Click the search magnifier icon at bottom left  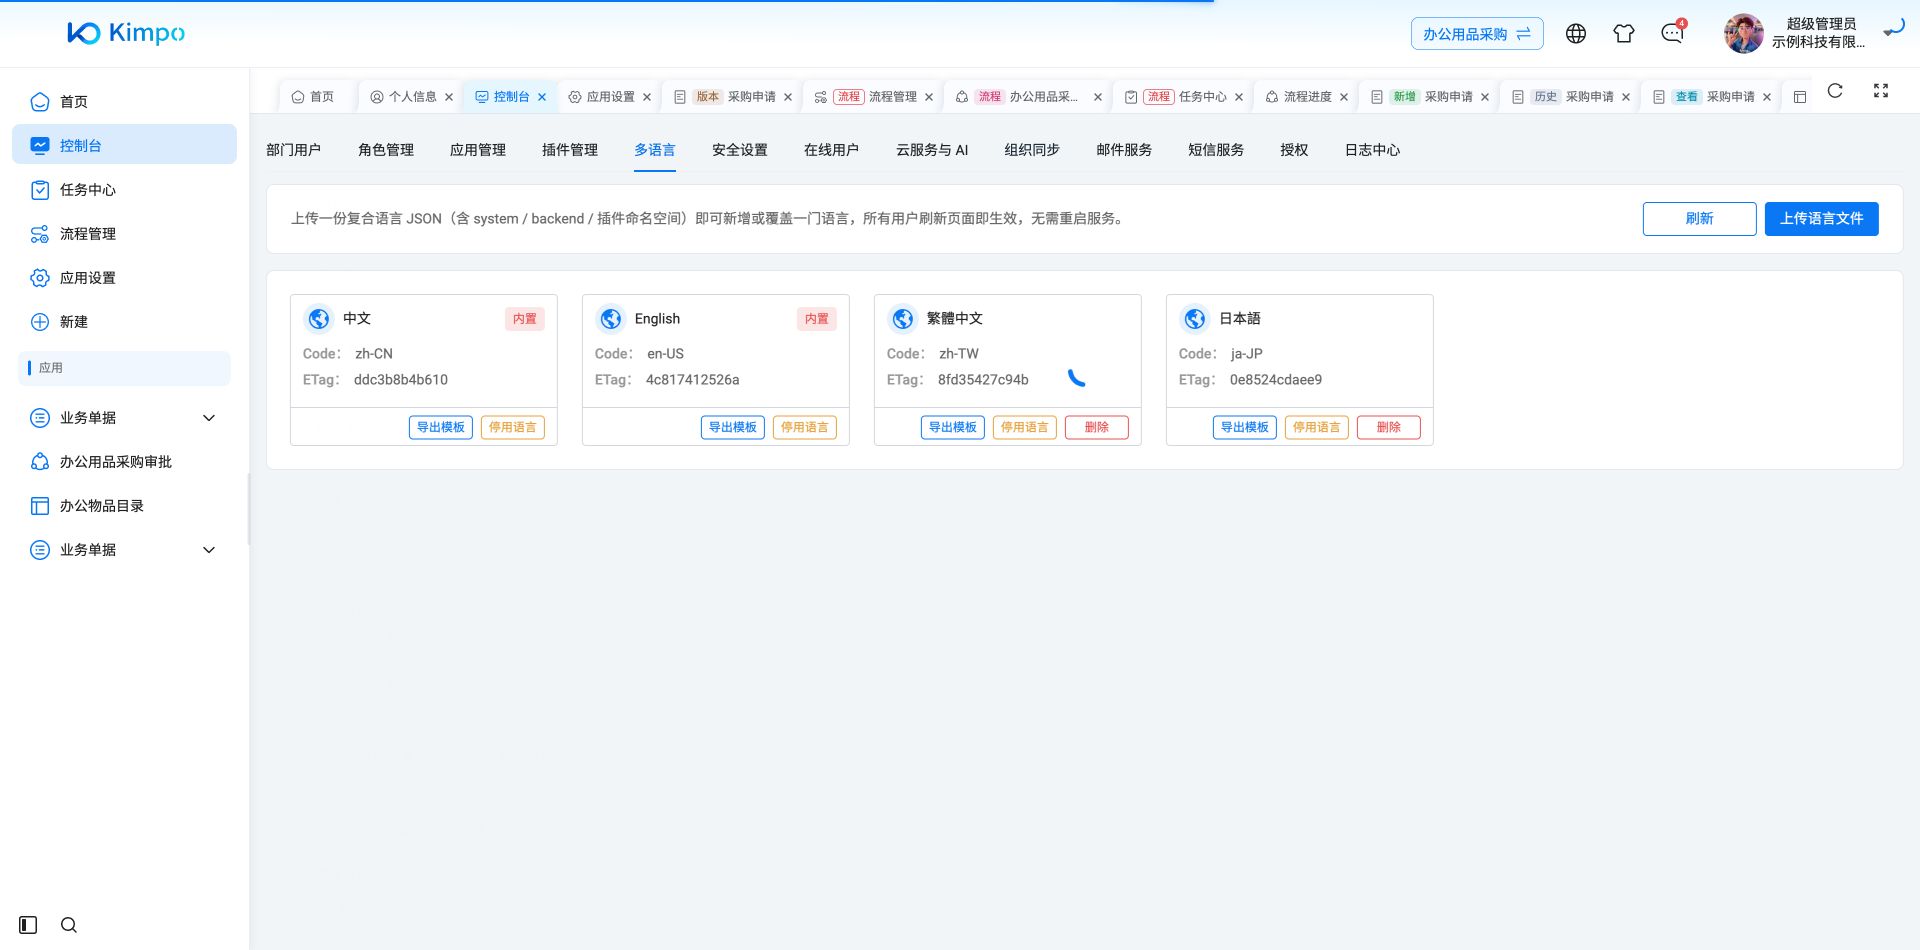tap(69, 925)
